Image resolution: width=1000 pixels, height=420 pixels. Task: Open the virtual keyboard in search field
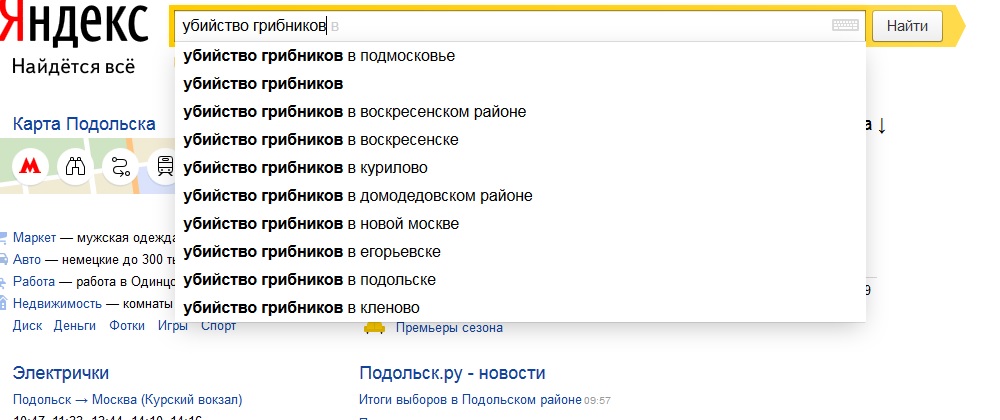tap(845, 26)
